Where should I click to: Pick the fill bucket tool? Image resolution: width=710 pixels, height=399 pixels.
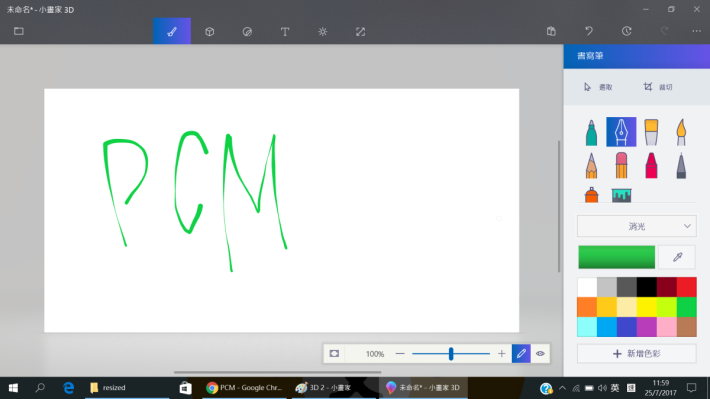(621, 195)
